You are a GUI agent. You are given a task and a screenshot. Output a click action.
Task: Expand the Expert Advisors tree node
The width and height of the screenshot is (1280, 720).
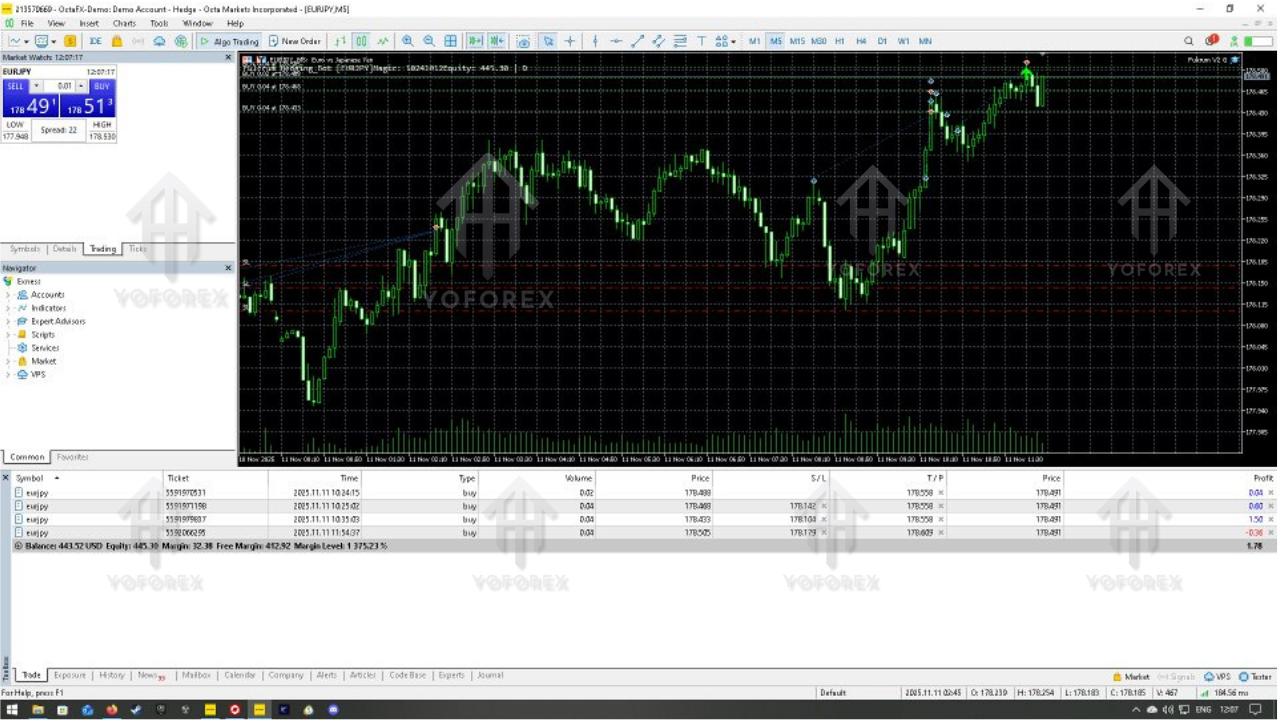pos(9,322)
